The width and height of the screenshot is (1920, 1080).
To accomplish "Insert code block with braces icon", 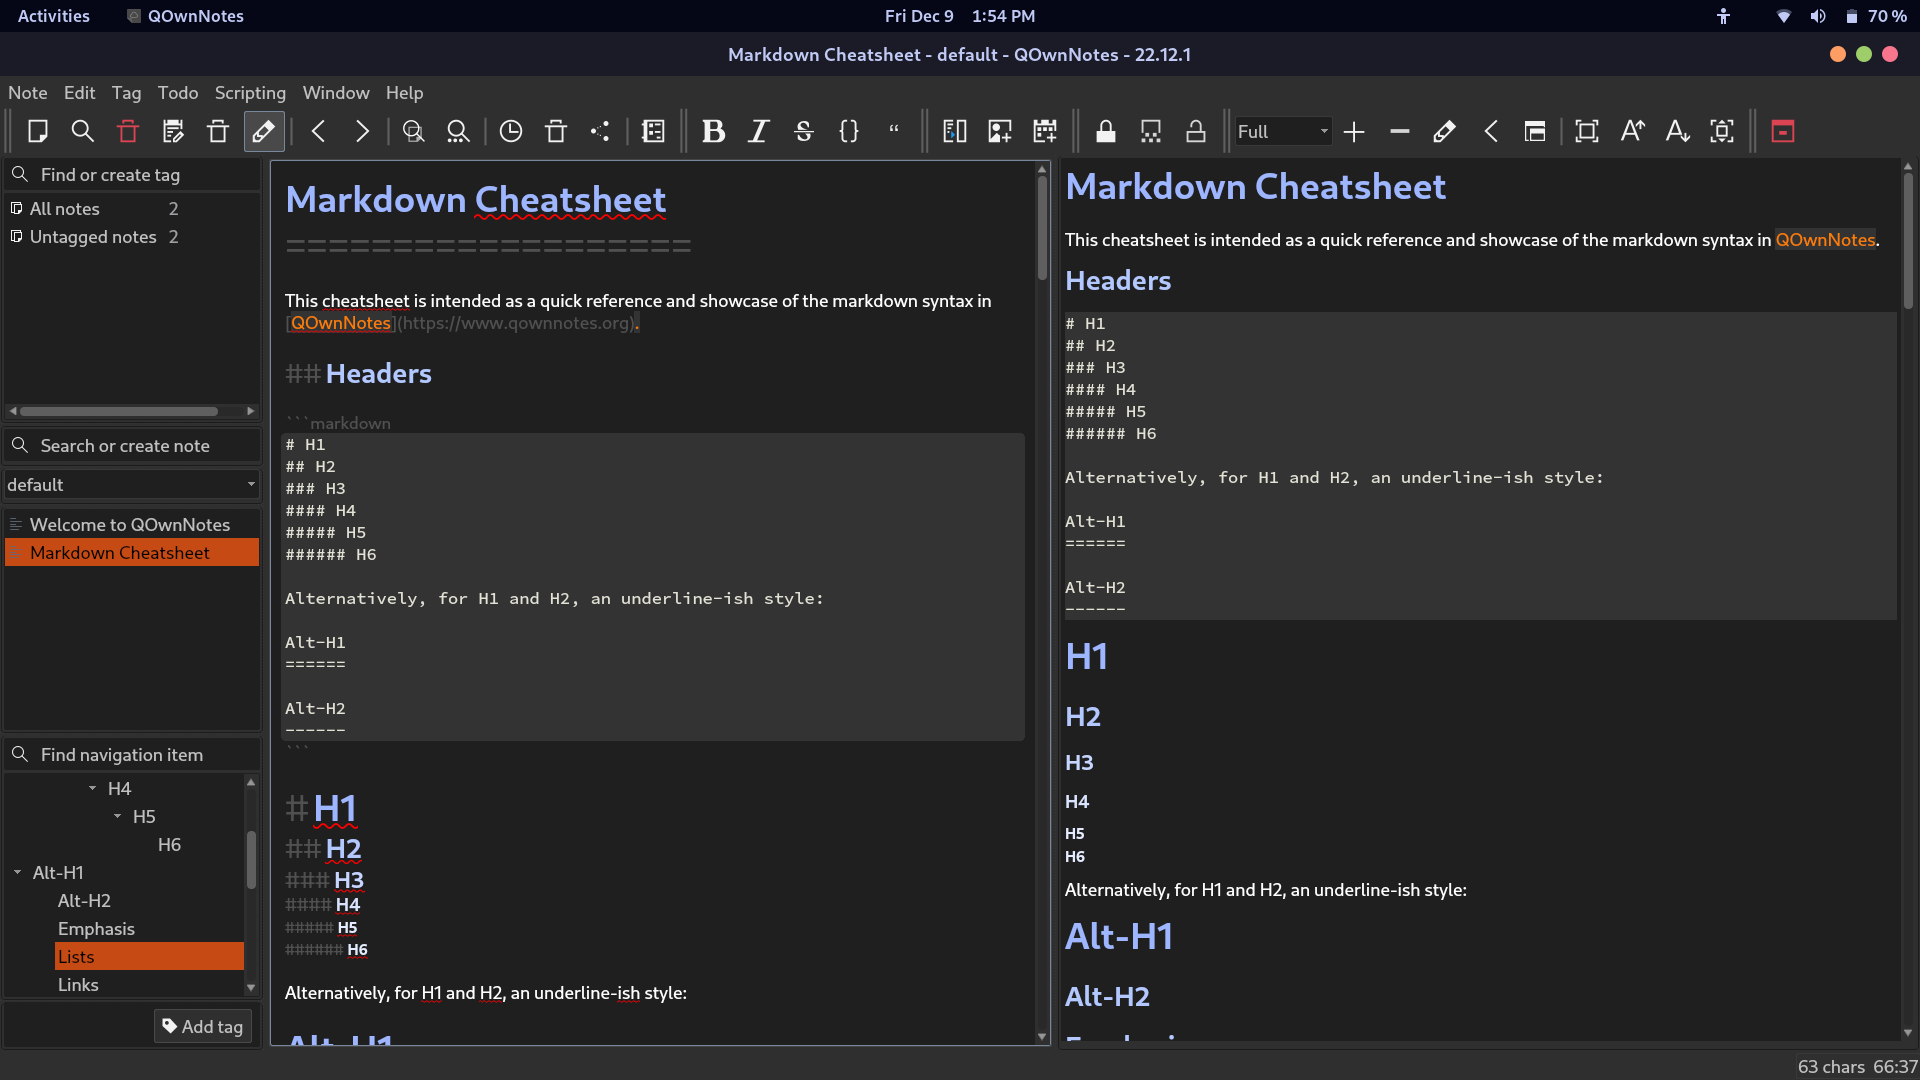I will click(849, 131).
